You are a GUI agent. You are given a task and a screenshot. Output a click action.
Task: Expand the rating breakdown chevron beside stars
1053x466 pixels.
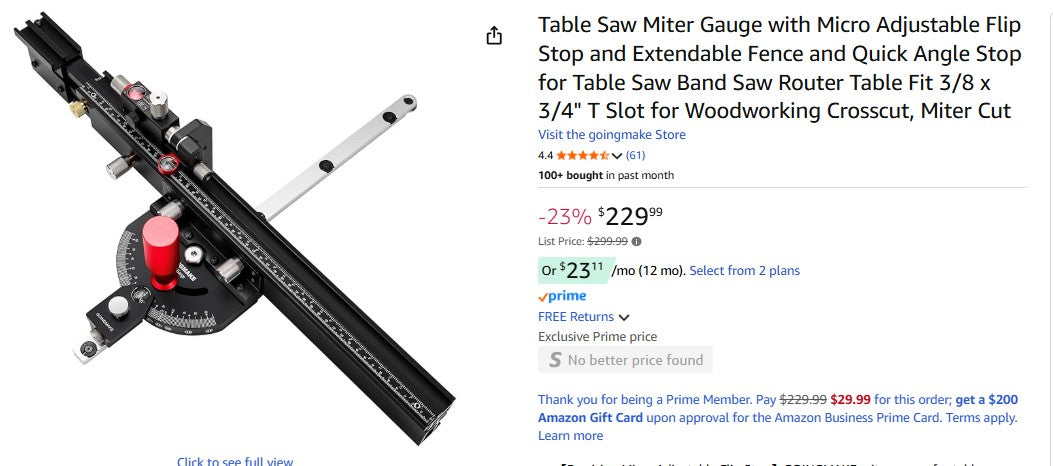pyautogui.click(x=617, y=156)
